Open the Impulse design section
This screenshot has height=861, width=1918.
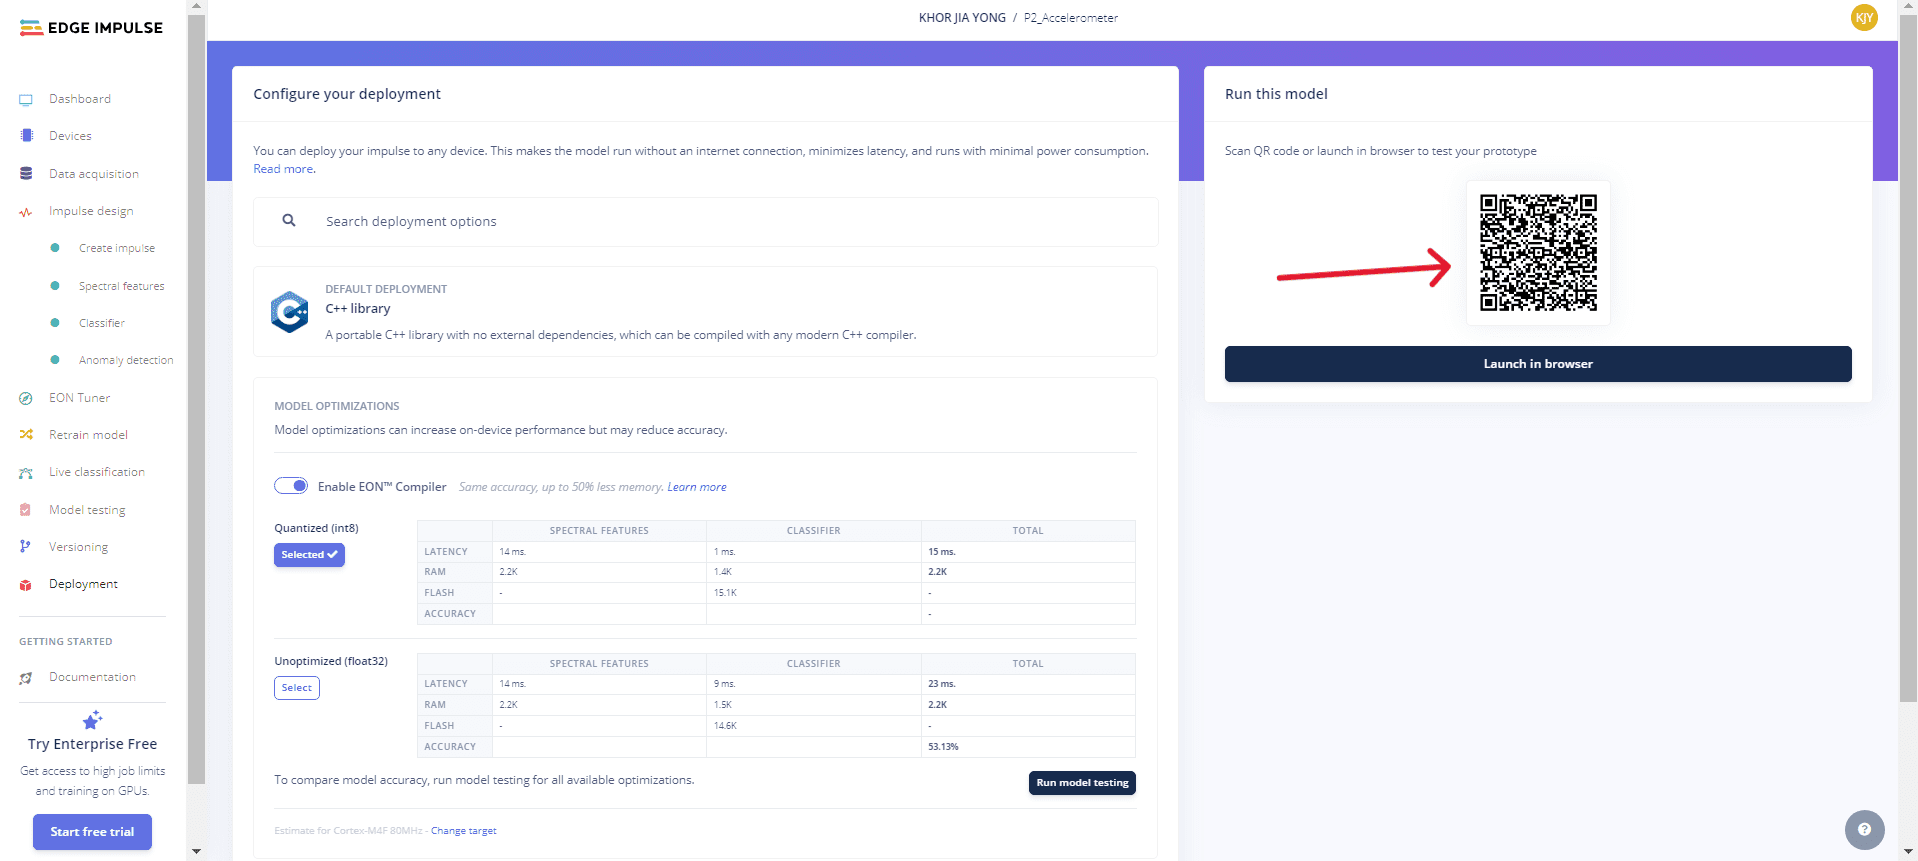(x=91, y=211)
